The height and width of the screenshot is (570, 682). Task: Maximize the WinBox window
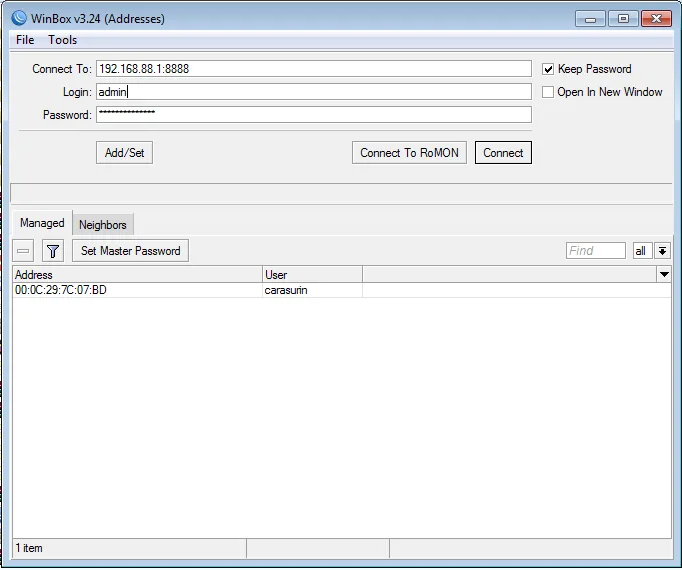pos(622,18)
